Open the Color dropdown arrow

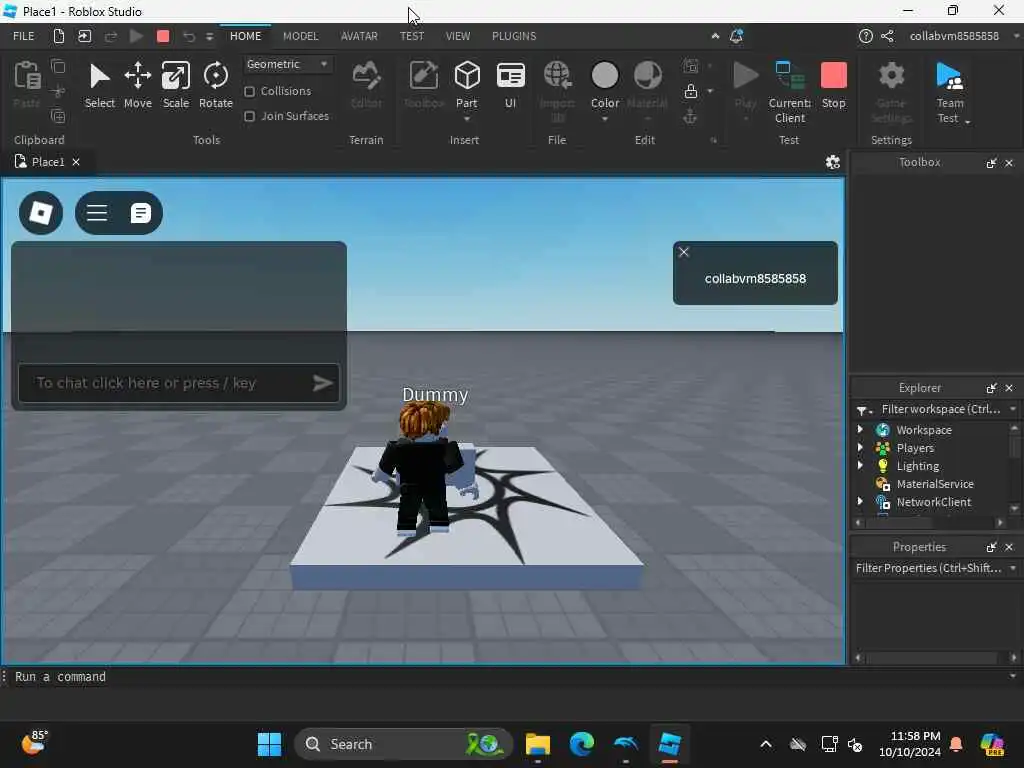point(605,120)
